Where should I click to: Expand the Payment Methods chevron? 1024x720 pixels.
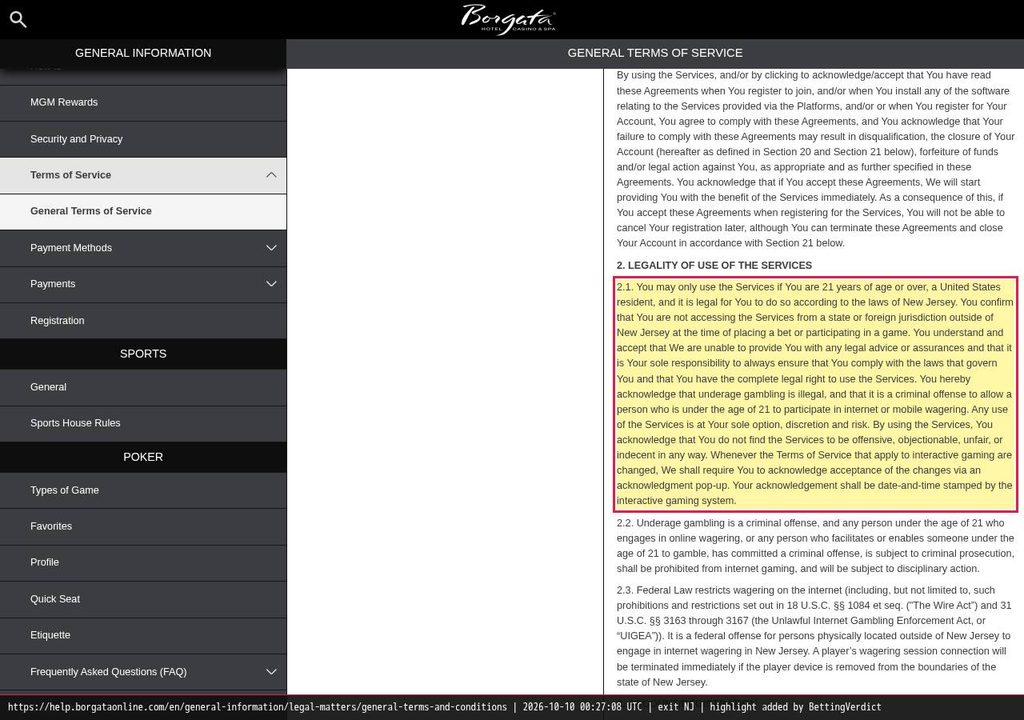pos(271,248)
